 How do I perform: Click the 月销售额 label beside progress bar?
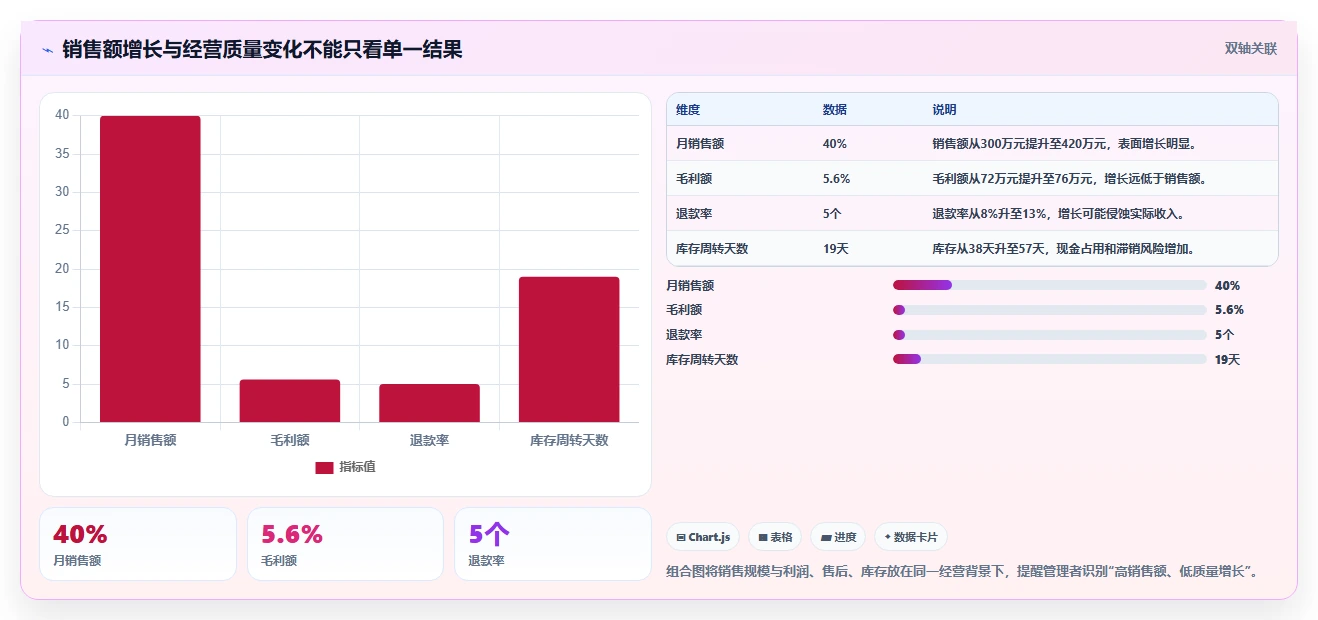(690, 285)
